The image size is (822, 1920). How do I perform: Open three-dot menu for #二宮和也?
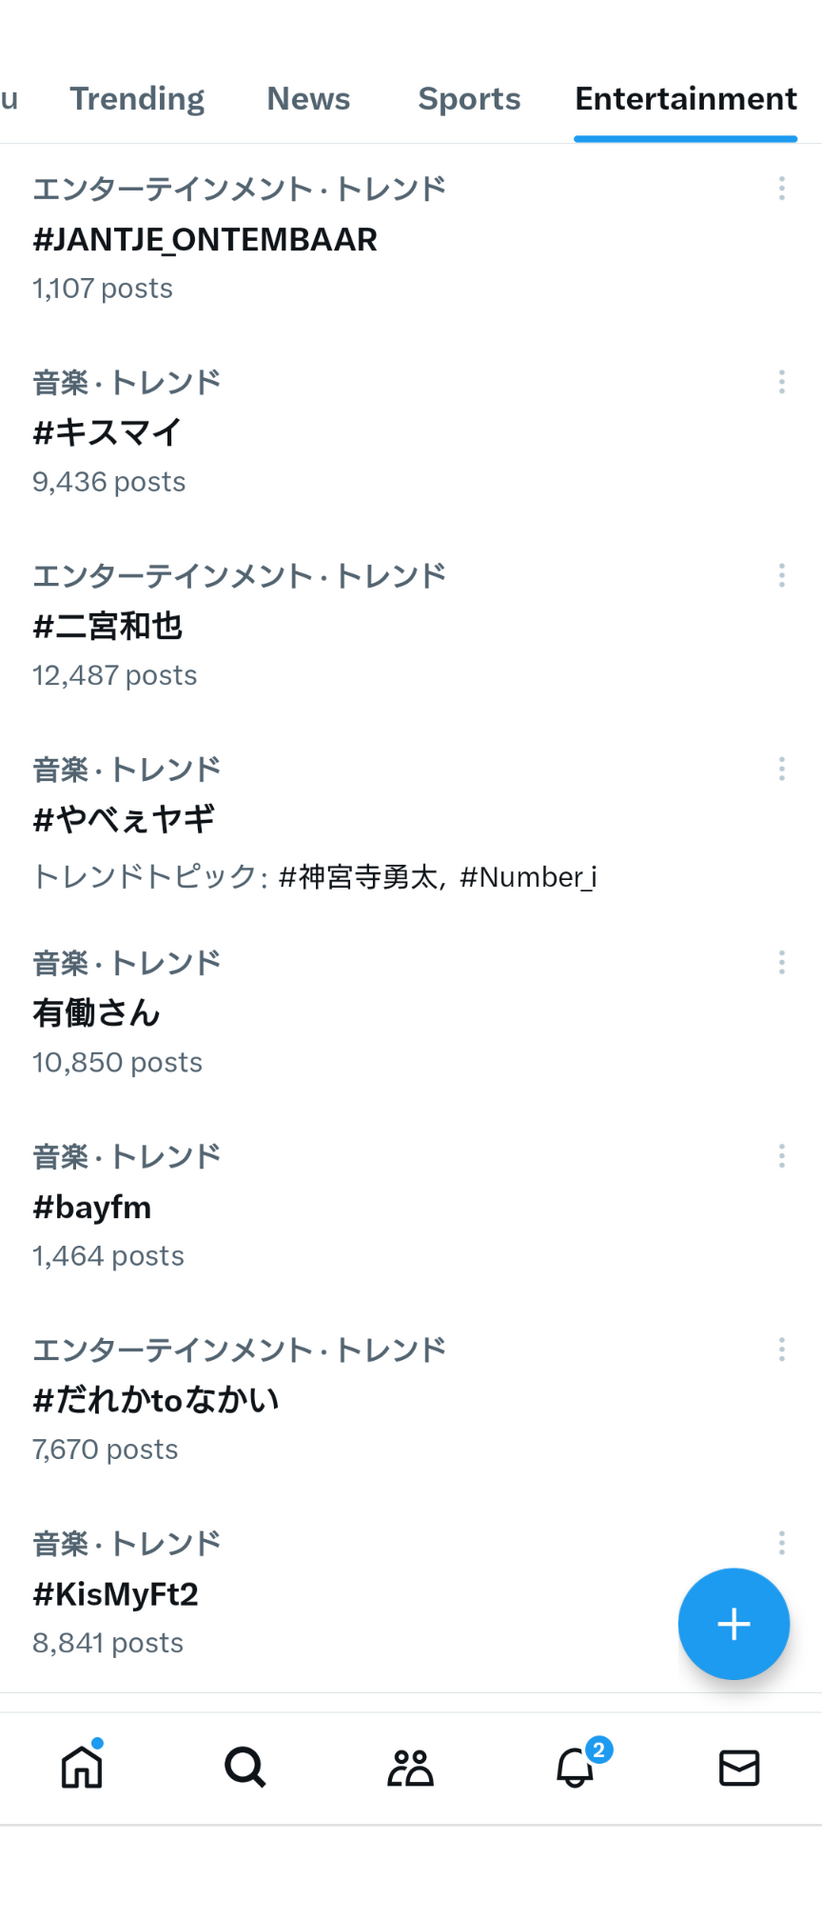[x=782, y=575]
